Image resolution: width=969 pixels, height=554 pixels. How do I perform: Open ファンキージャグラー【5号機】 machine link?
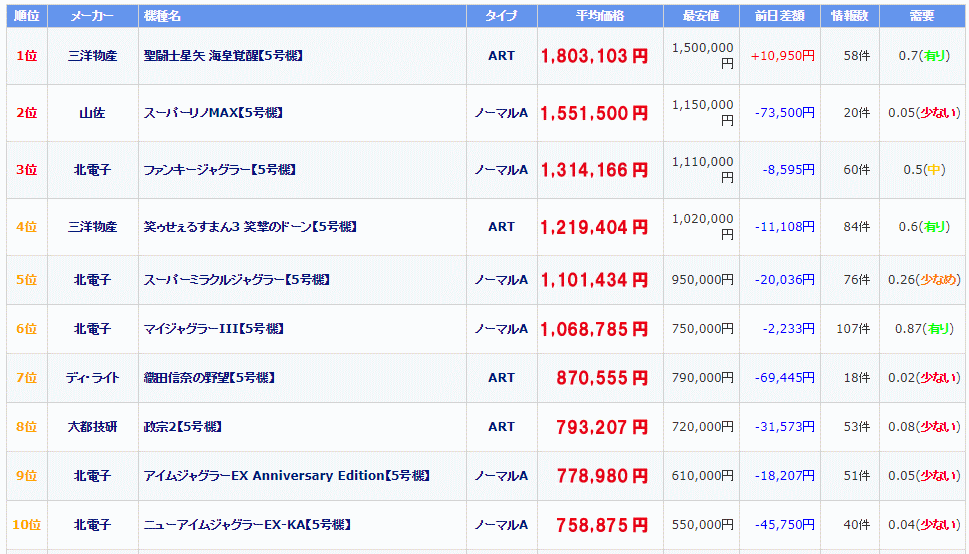[219, 169]
